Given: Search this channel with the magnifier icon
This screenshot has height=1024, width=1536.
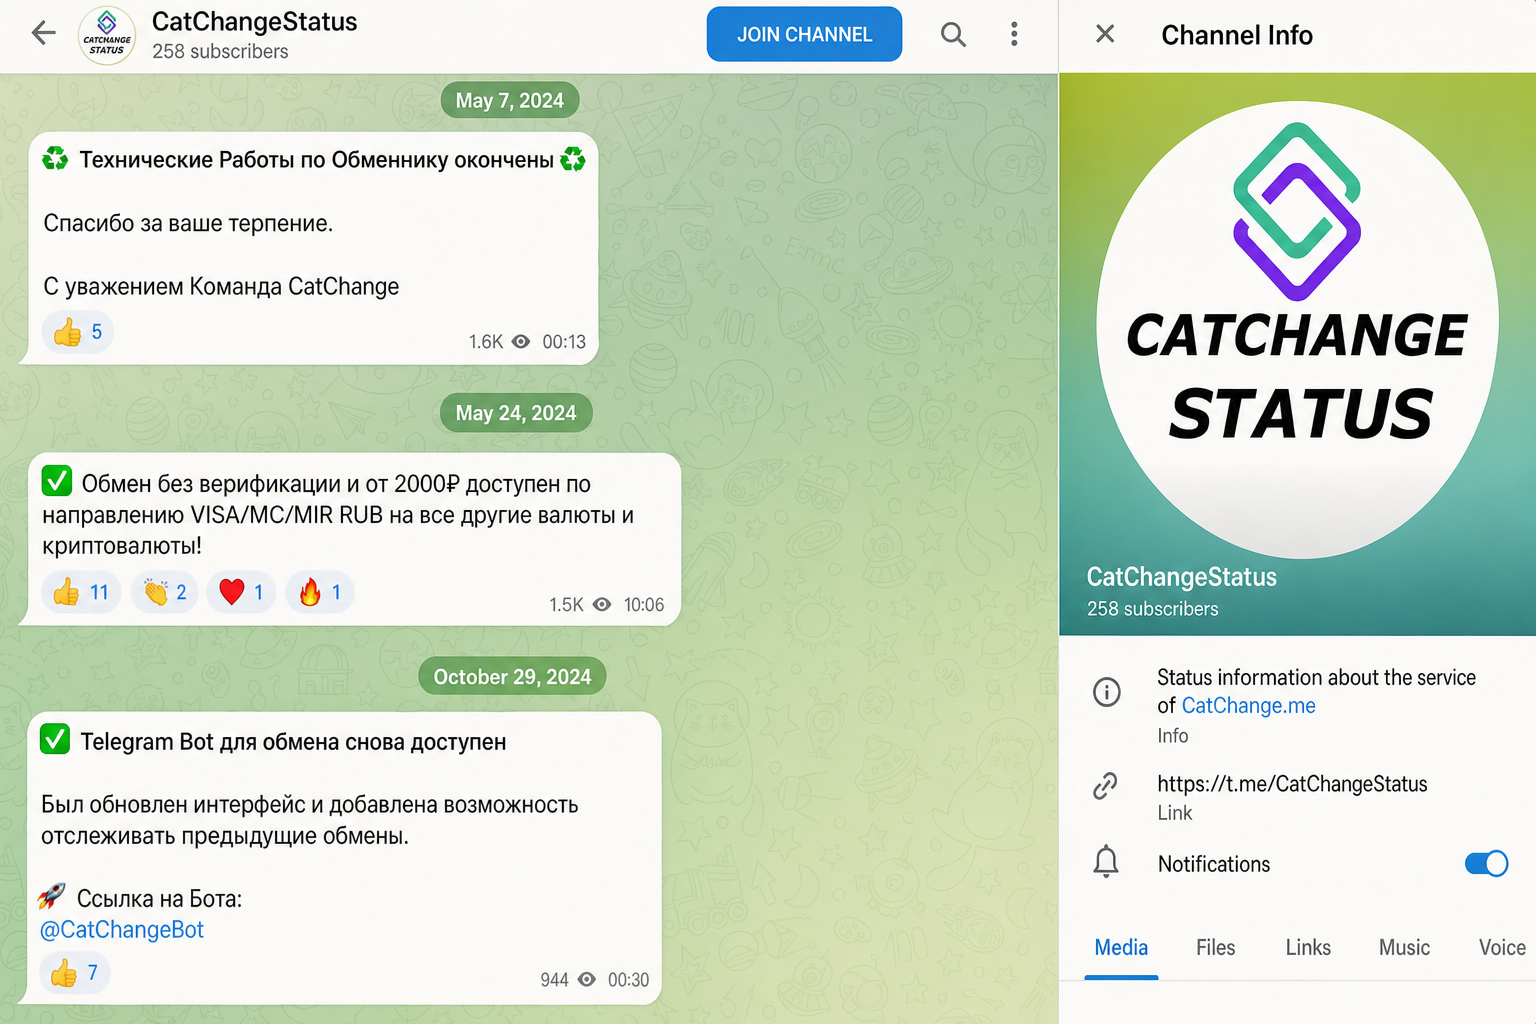Looking at the screenshot, I should pyautogui.click(x=953, y=35).
